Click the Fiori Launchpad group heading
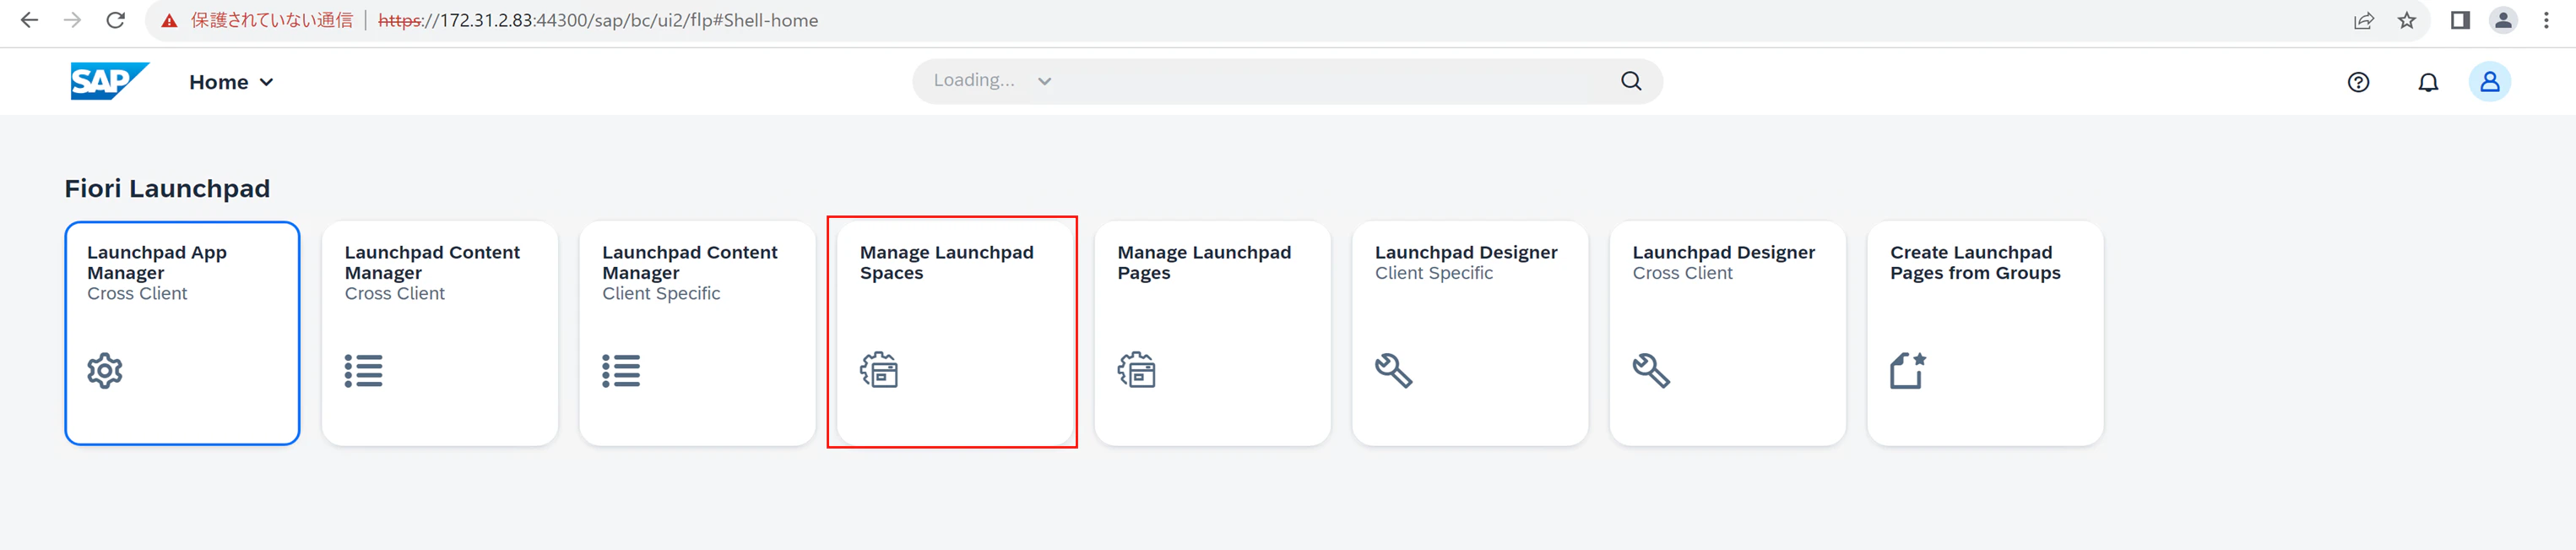 click(x=167, y=188)
